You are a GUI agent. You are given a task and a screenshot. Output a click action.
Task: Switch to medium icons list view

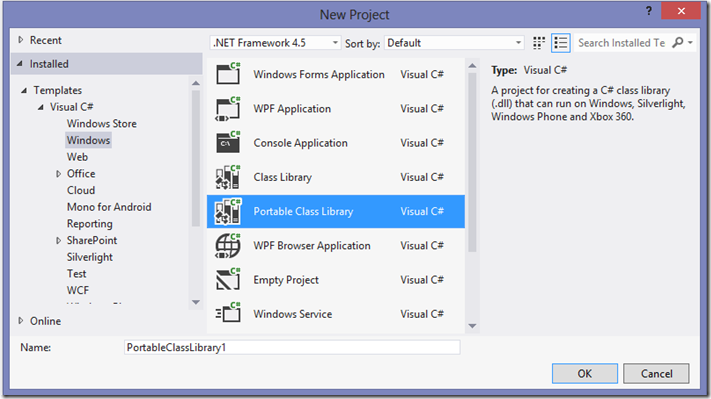(560, 43)
